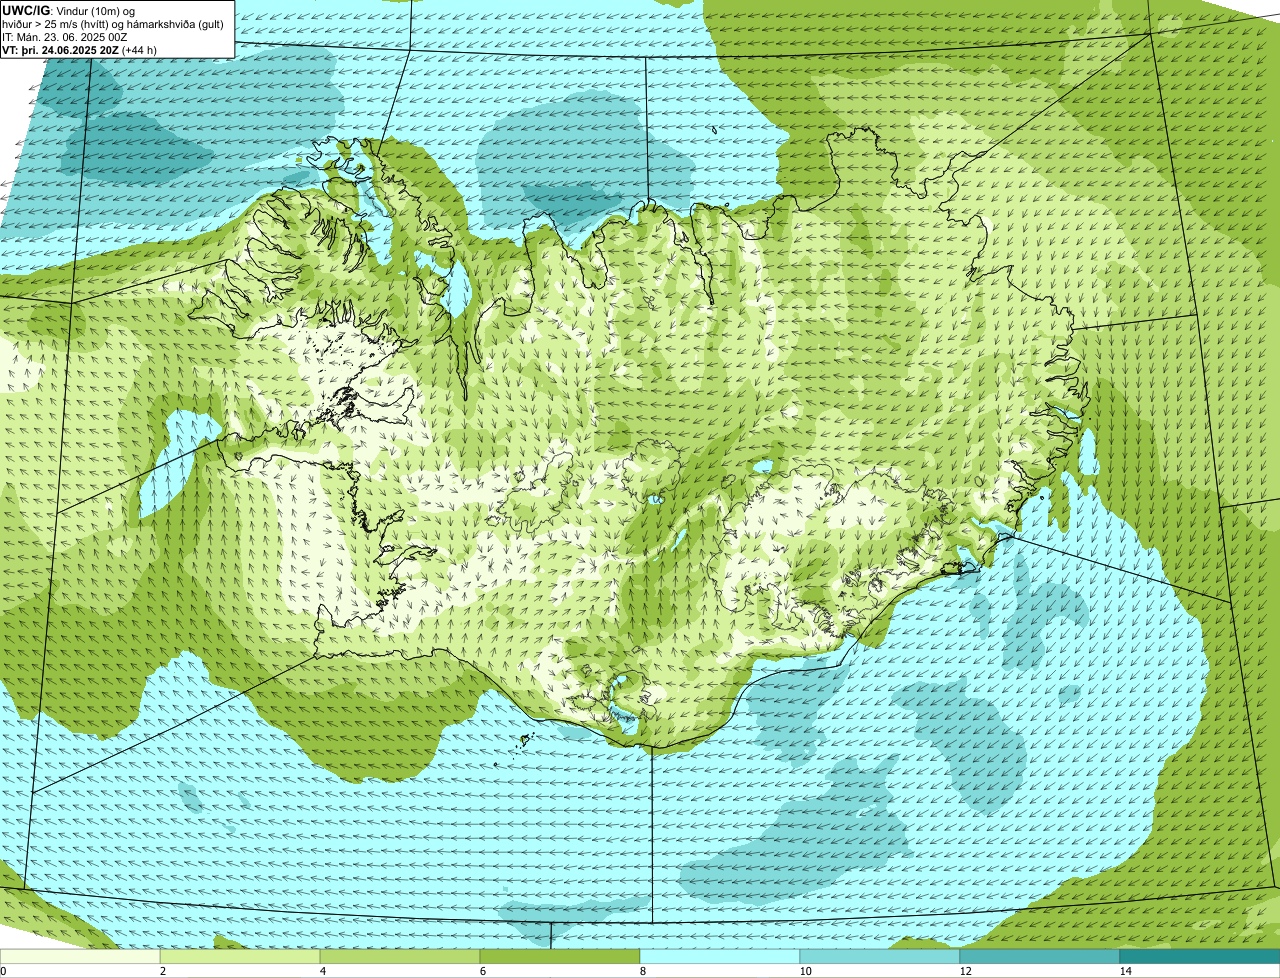
Task: Click the dark teal colorbar segment above 14
Action: [x=1200, y=956]
